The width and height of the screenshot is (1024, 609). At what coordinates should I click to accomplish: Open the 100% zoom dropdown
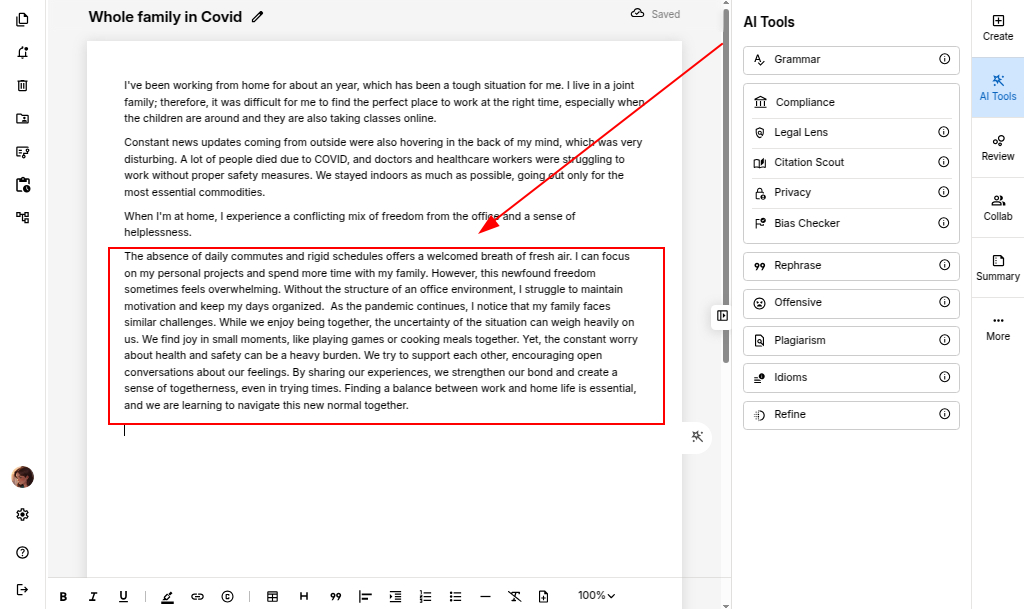coord(596,596)
